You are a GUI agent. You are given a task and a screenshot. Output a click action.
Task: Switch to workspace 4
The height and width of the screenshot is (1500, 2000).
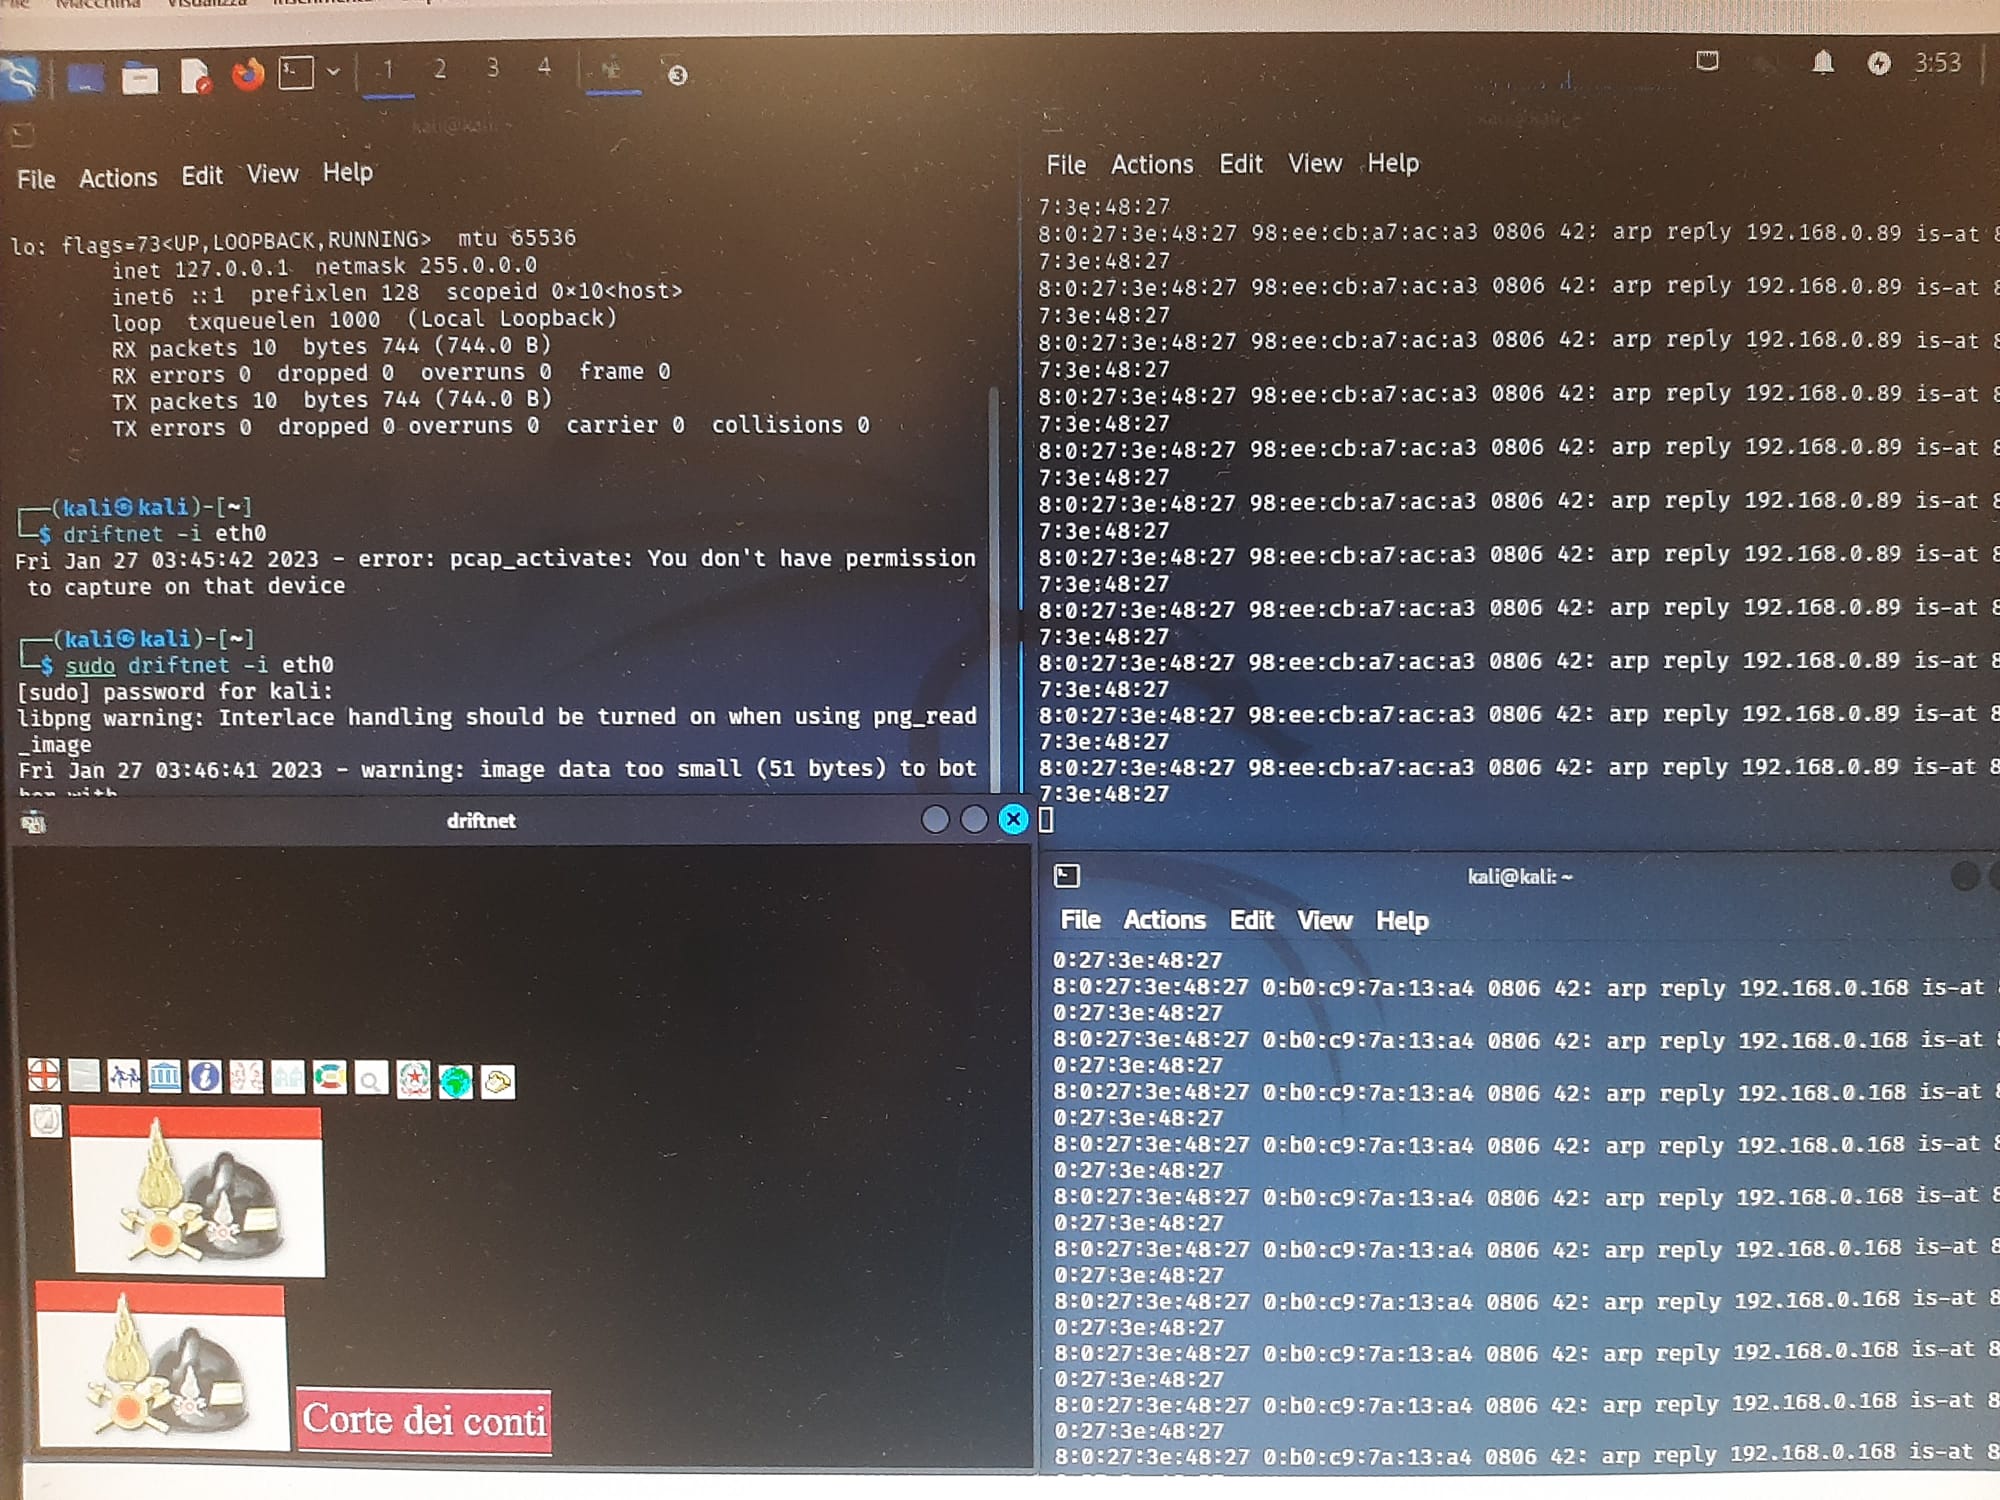pyautogui.click(x=544, y=67)
